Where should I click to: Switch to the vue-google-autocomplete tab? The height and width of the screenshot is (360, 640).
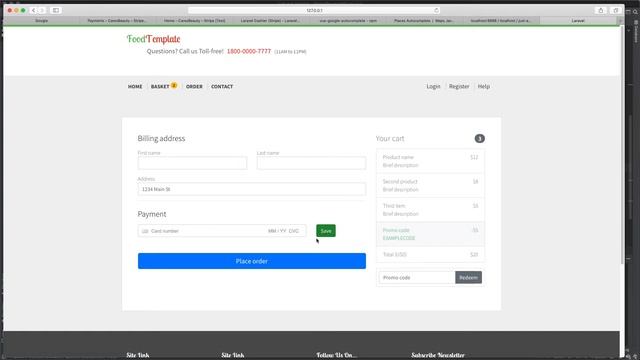tap(348, 20)
